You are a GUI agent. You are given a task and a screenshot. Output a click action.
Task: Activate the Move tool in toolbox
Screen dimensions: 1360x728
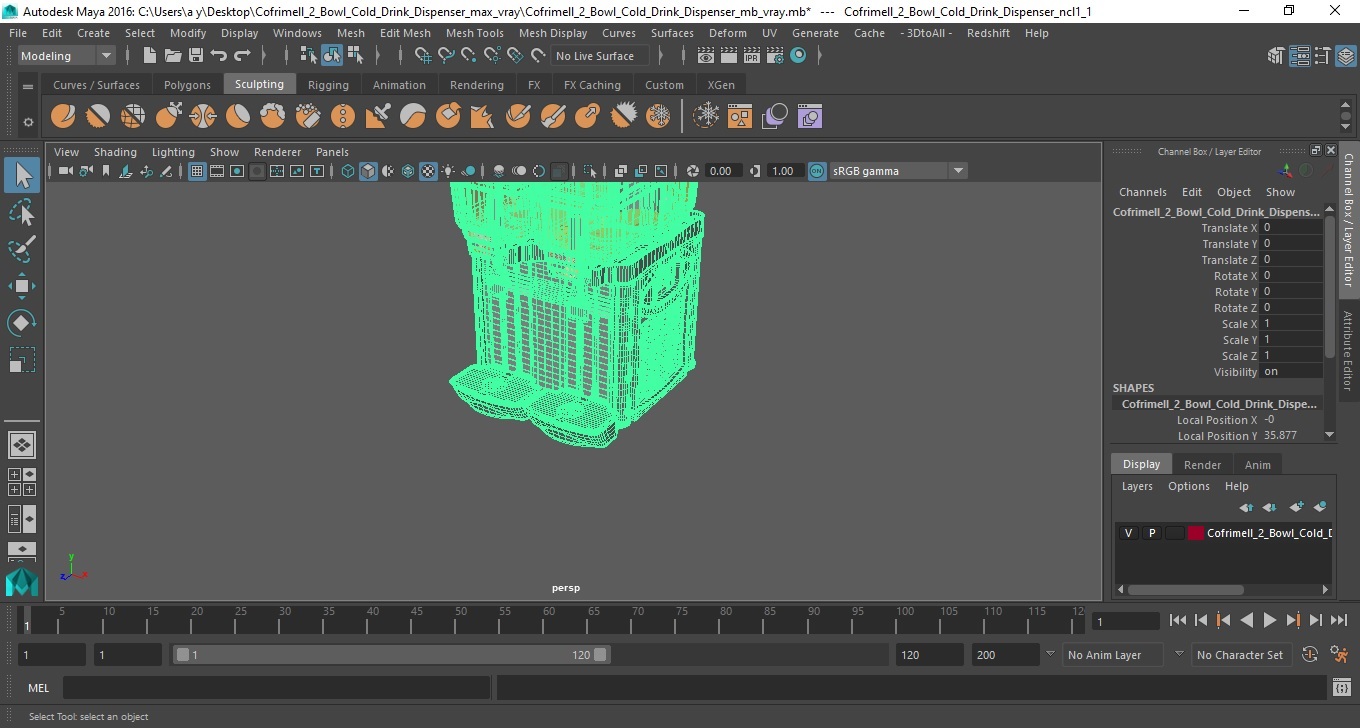(22, 286)
